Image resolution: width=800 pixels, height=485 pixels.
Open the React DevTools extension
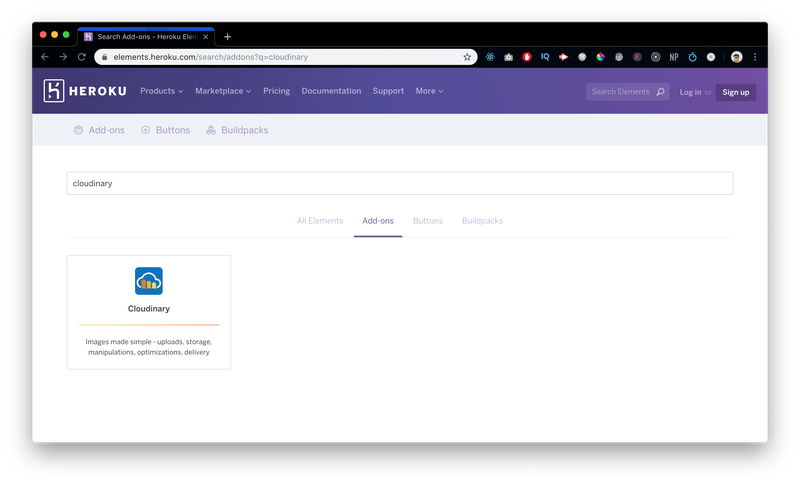(x=490, y=57)
